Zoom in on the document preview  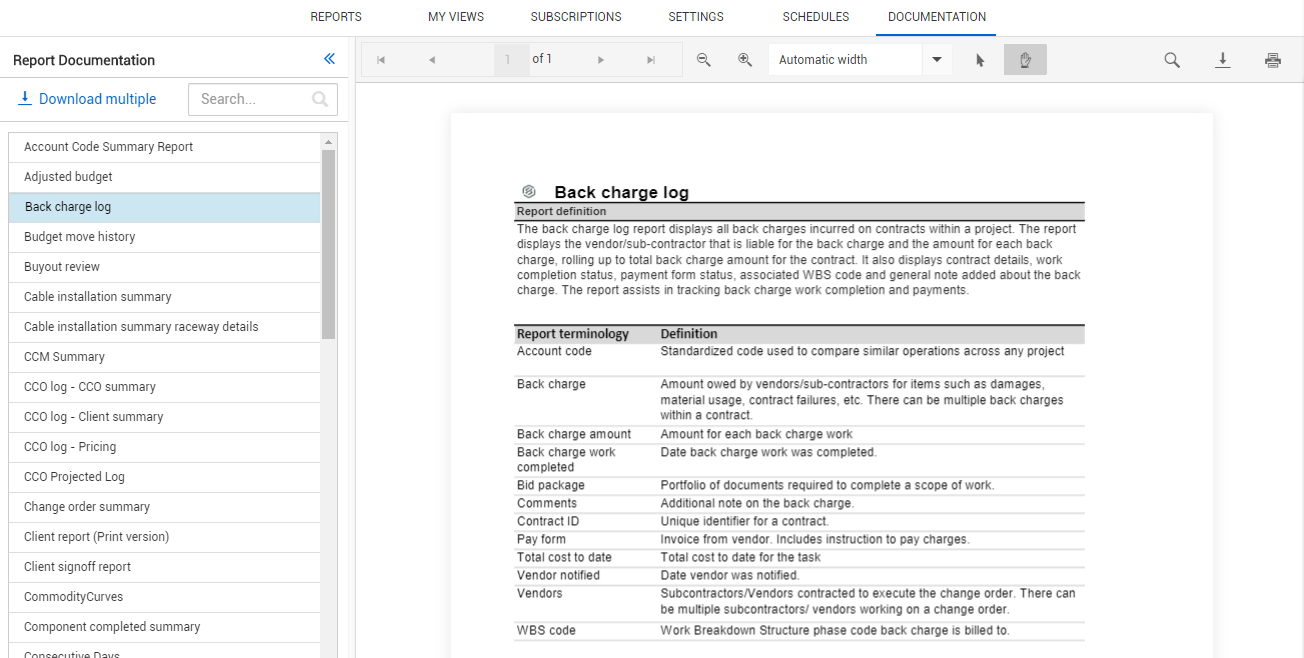click(745, 59)
